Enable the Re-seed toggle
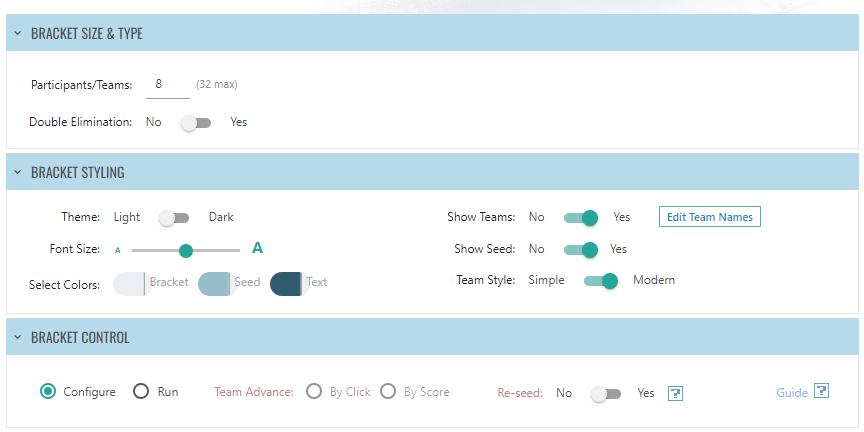The width and height of the screenshot is (864, 432). 605,393
